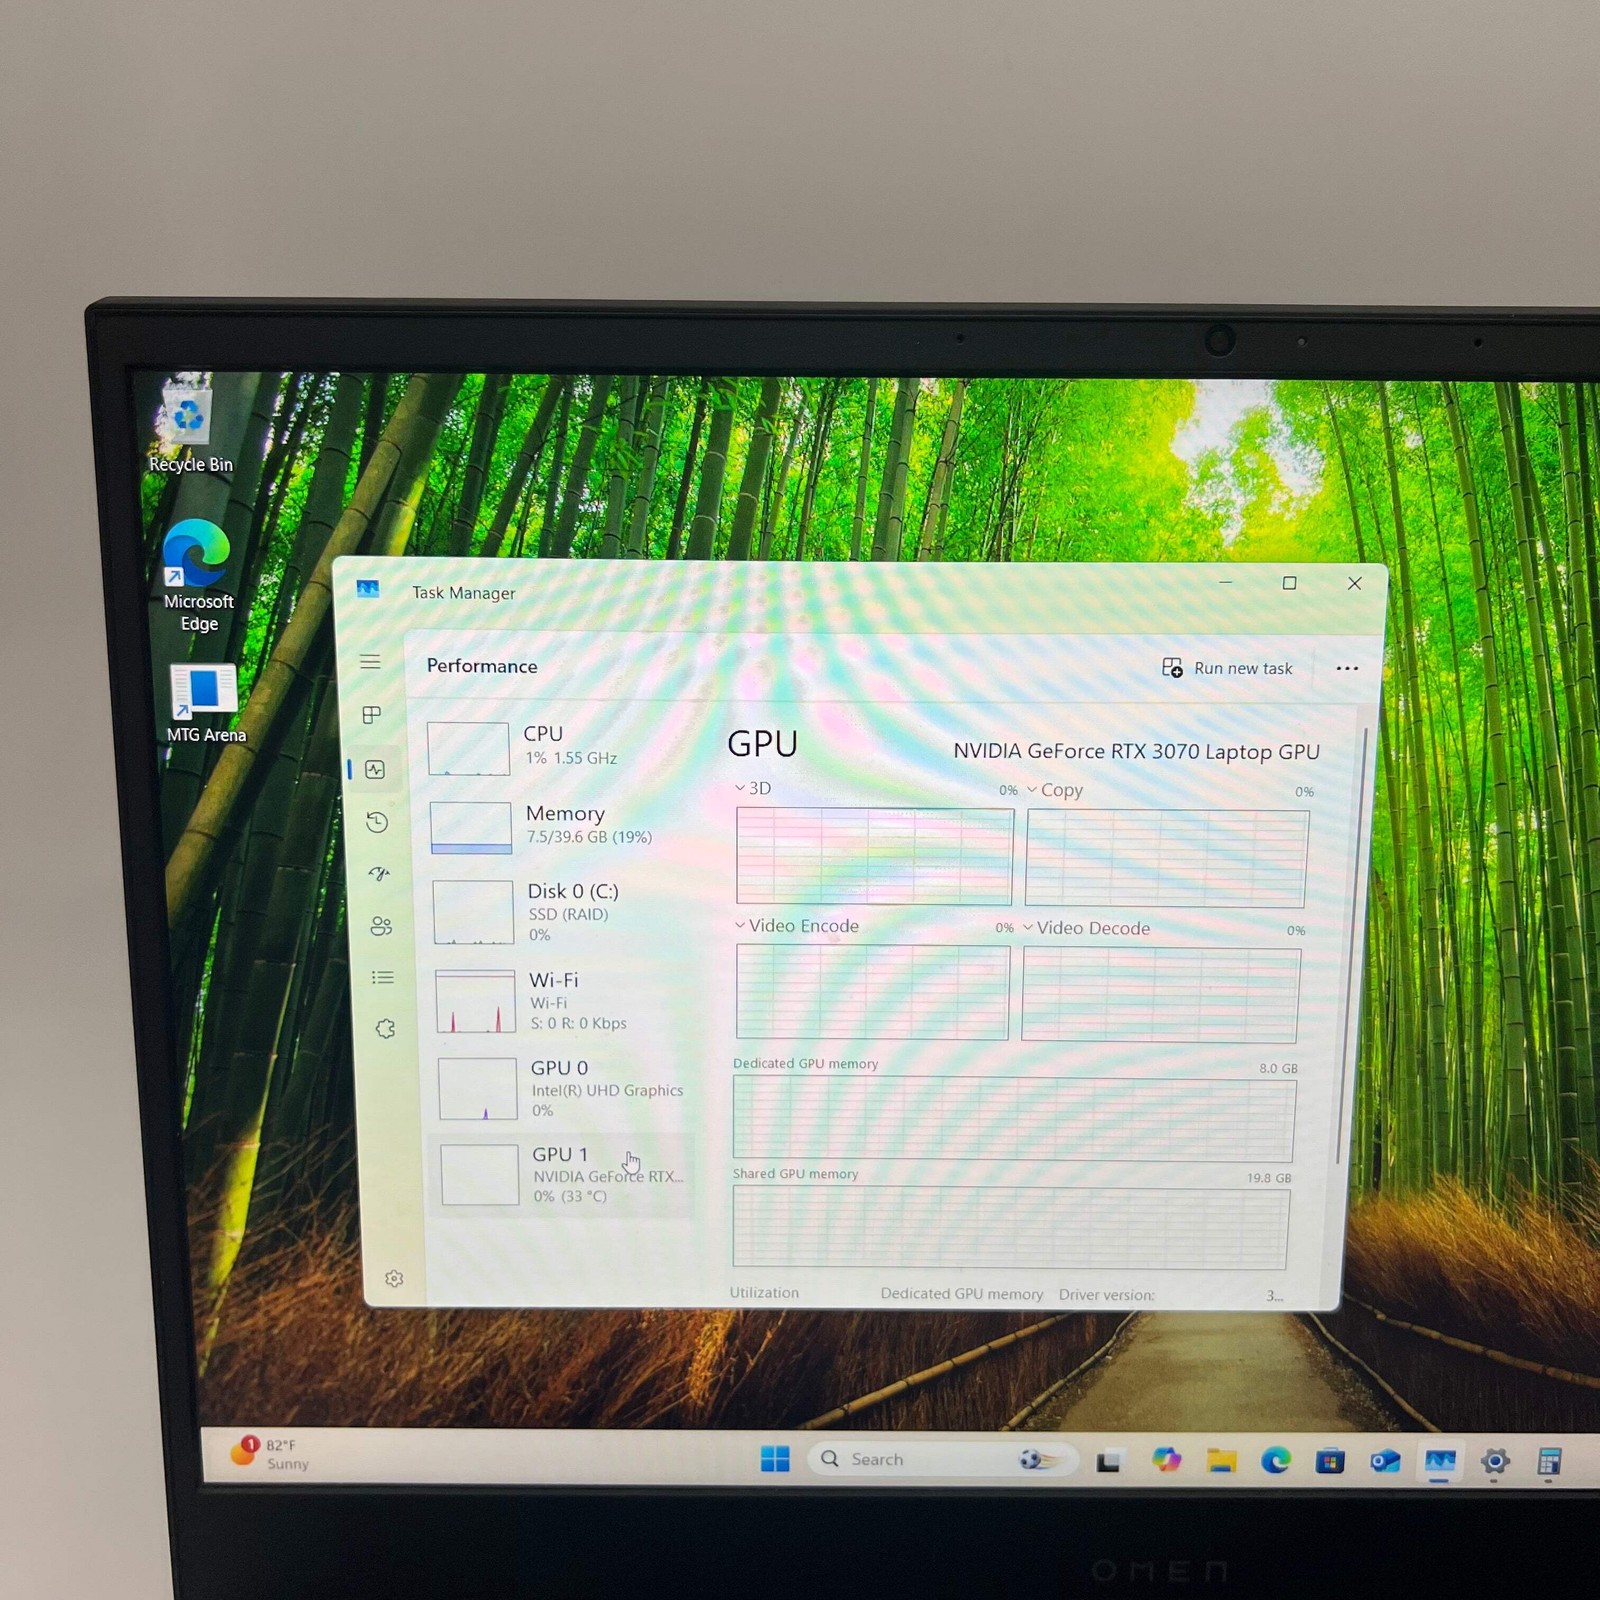Select the Performance page icon in sidebar

pos(375,769)
